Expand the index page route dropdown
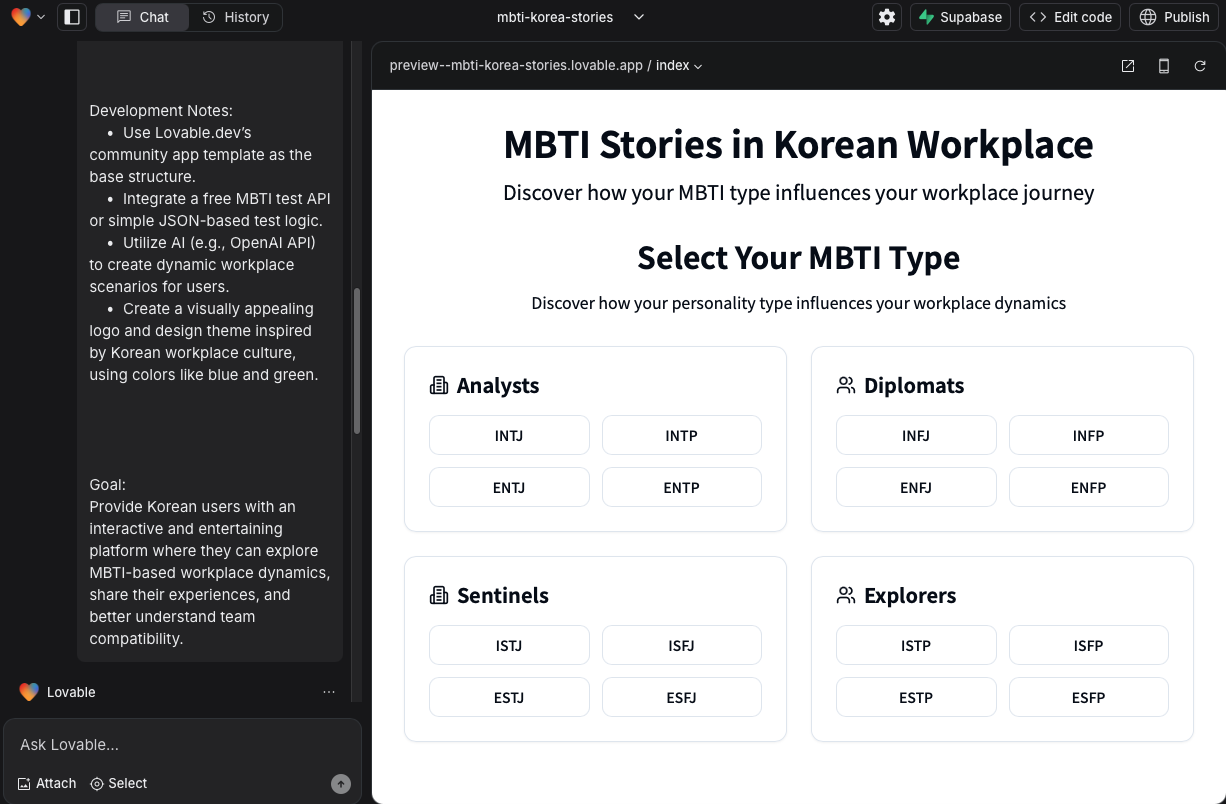 coord(680,66)
